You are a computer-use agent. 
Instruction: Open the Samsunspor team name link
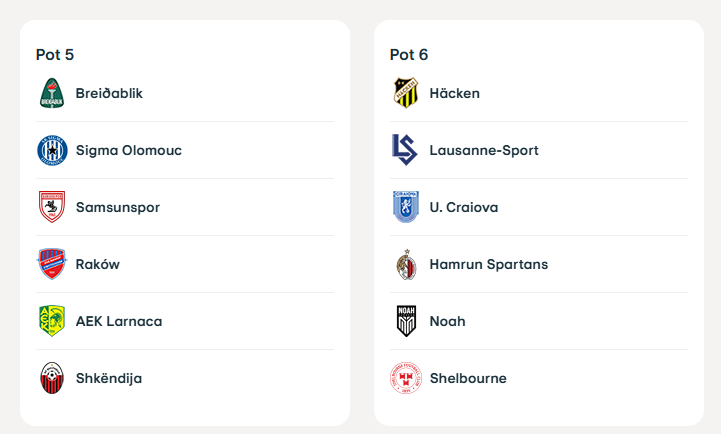tap(118, 207)
